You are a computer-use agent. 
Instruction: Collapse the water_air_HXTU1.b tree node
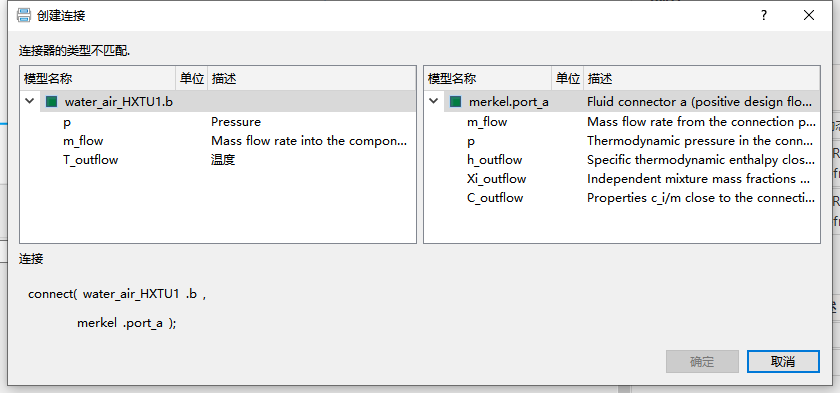tap(30, 101)
